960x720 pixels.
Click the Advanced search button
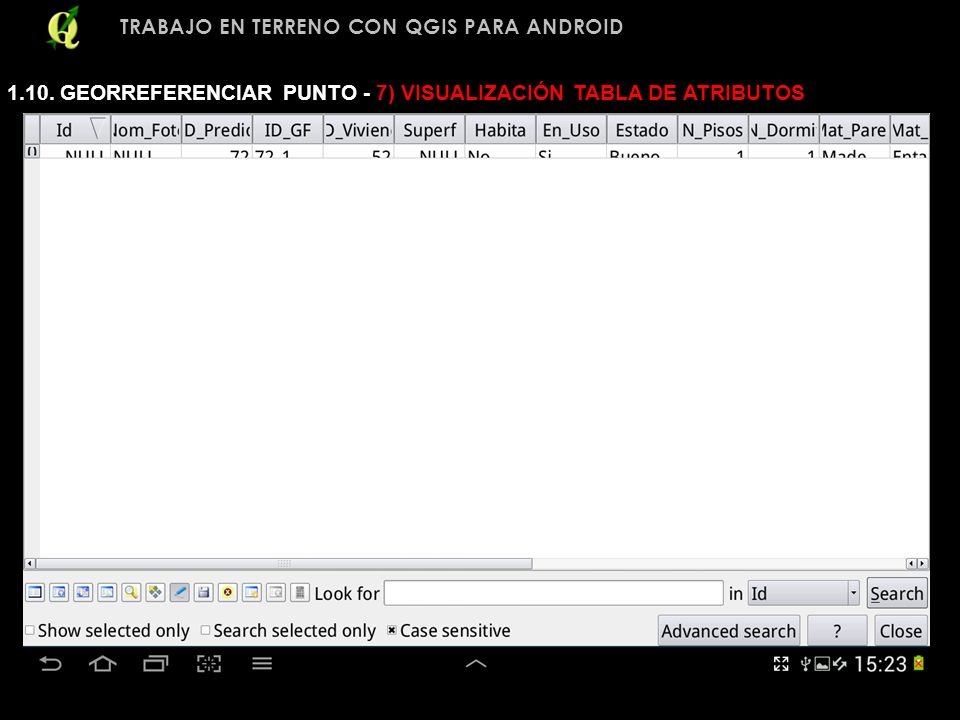point(729,631)
